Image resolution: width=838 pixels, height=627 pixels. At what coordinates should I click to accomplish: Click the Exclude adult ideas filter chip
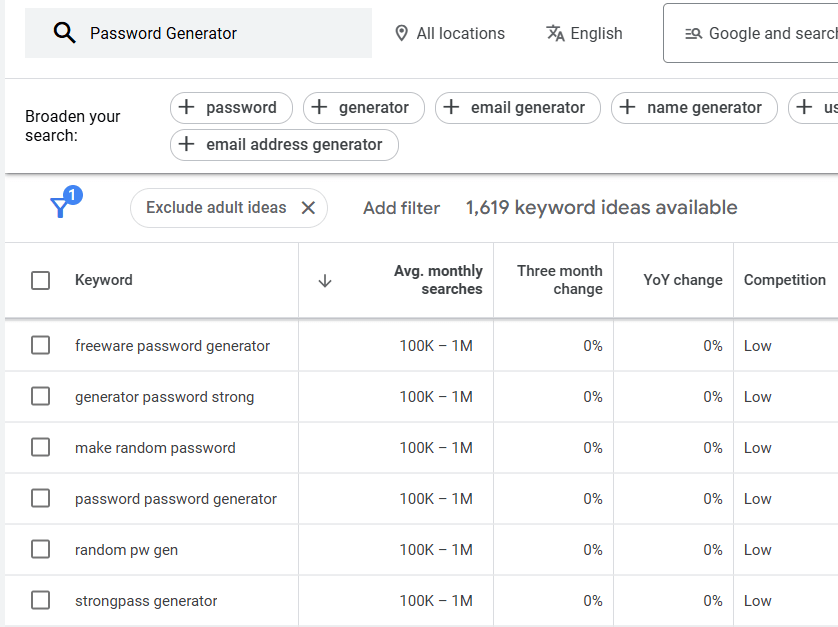229,207
